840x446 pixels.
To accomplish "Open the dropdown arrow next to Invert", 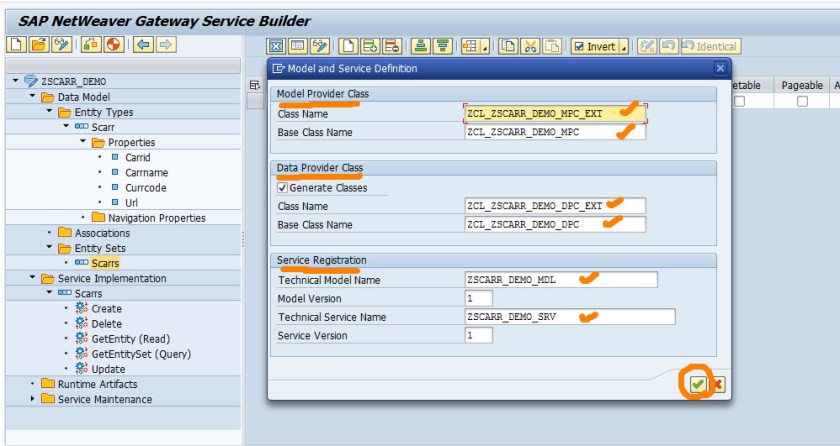I will [x=624, y=47].
